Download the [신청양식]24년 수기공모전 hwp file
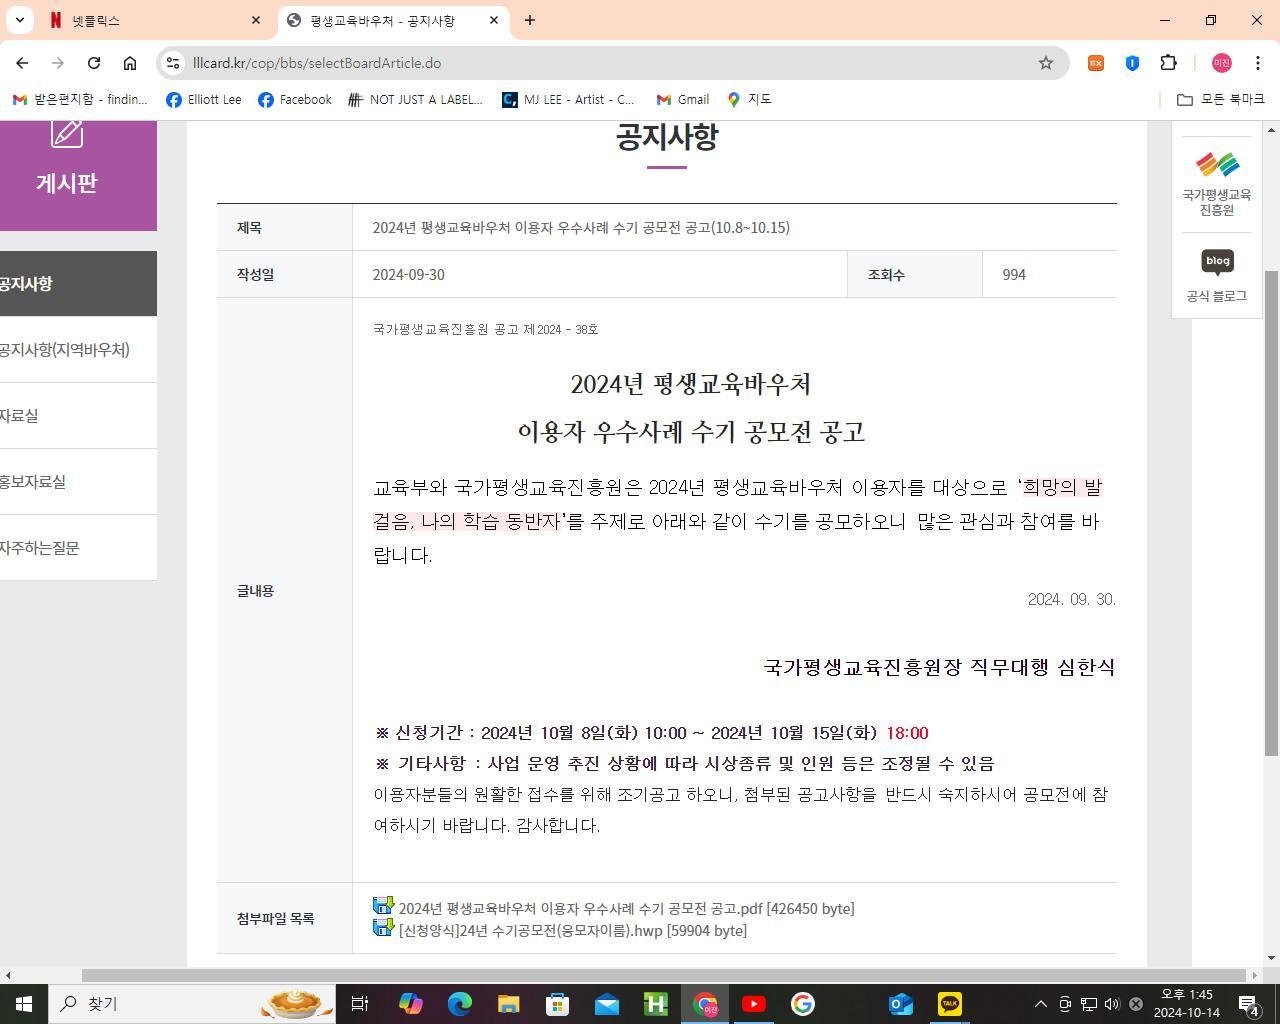This screenshot has width=1280, height=1024. click(573, 930)
